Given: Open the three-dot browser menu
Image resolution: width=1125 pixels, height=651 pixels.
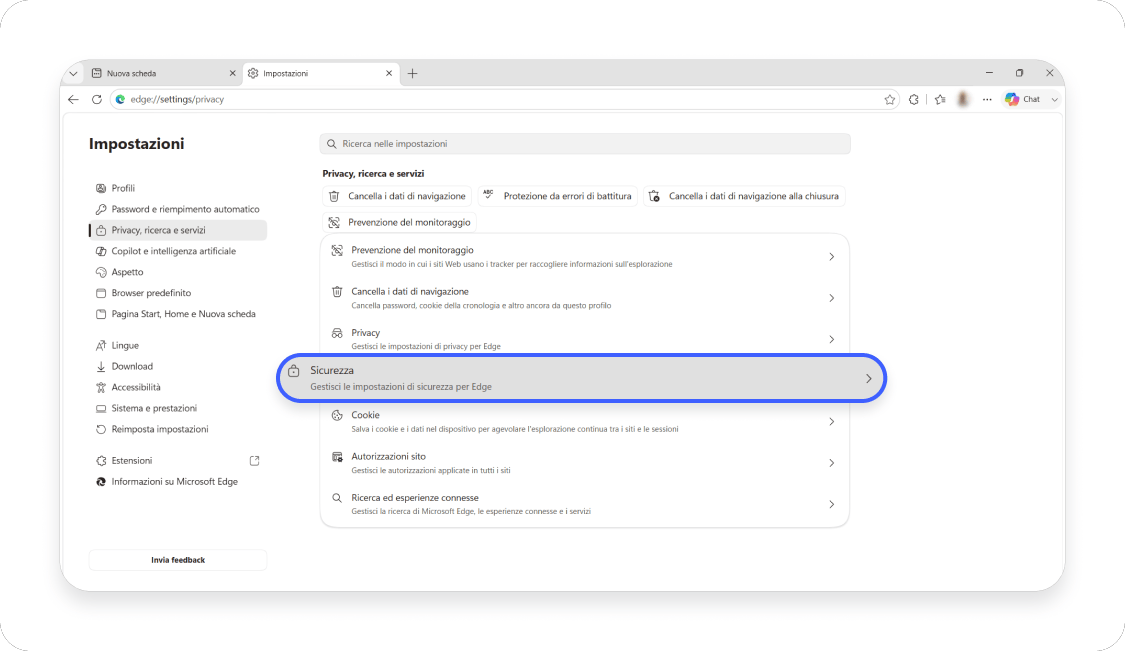Looking at the screenshot, I should click(x=987, y=100).
